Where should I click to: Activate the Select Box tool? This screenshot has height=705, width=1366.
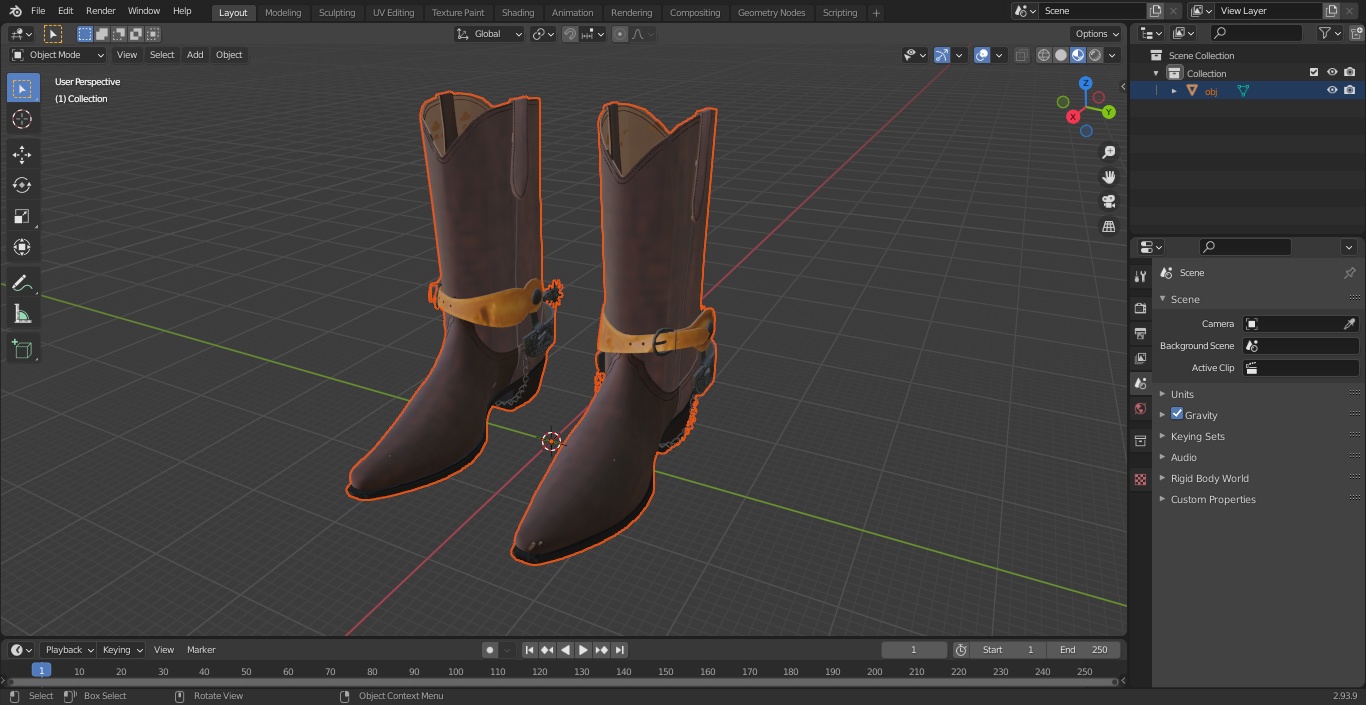[22, 88]
